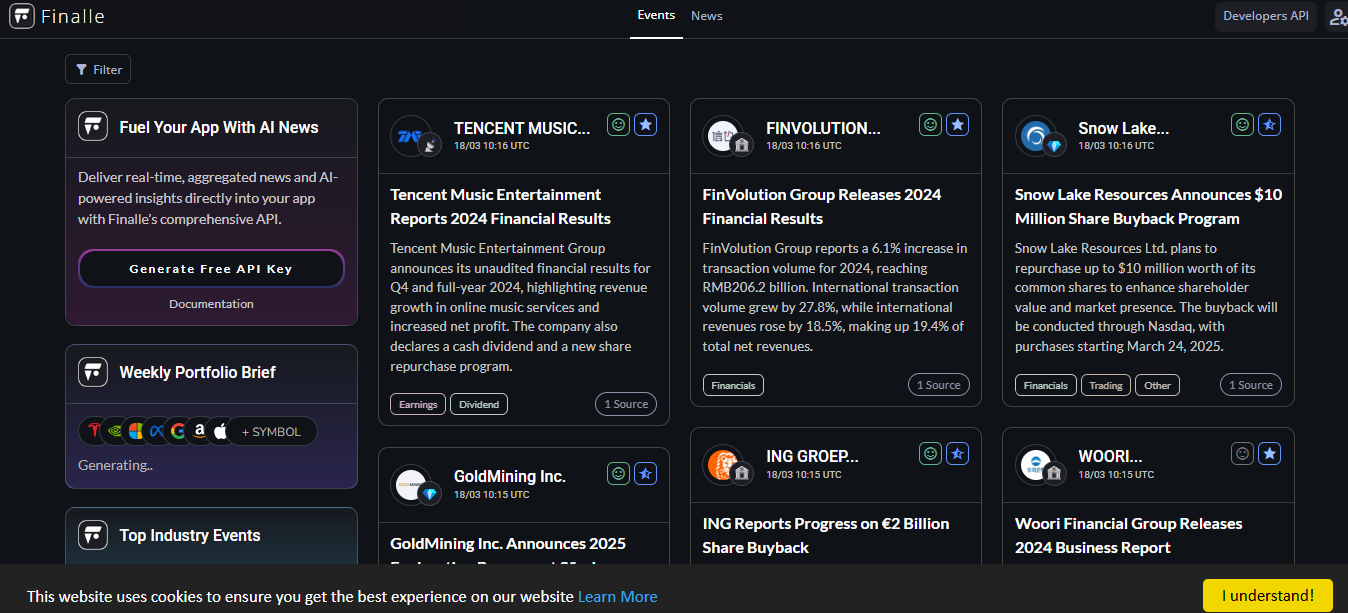Click the Amazon symbol in Weekly Portfolio Brief
The height and width of the screenshot is (613, 1348).
199,431
